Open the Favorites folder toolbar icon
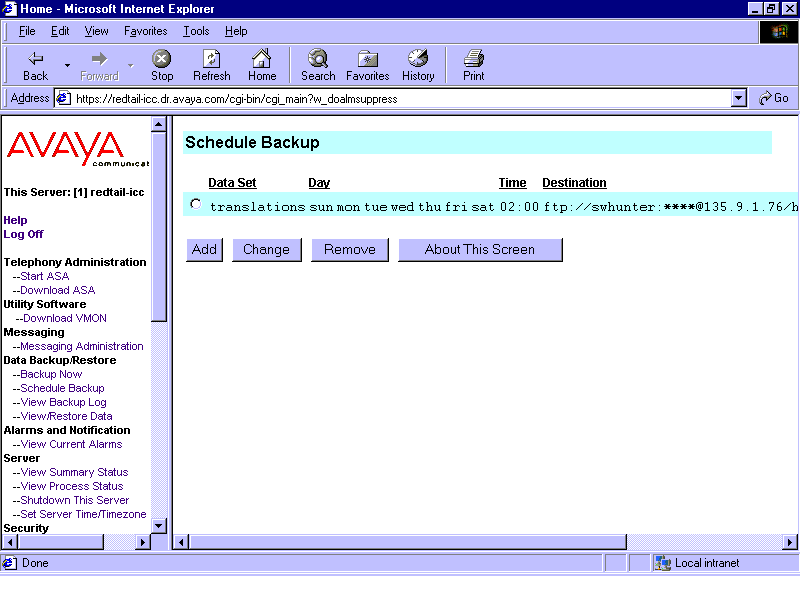Screen dimensions: 800x600 coord(367,59)
